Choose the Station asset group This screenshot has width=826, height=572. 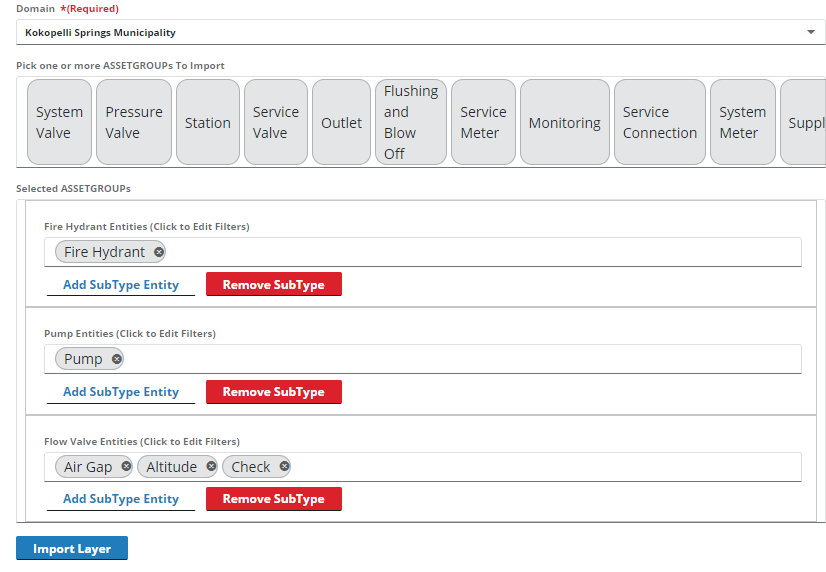coord(208,122)
